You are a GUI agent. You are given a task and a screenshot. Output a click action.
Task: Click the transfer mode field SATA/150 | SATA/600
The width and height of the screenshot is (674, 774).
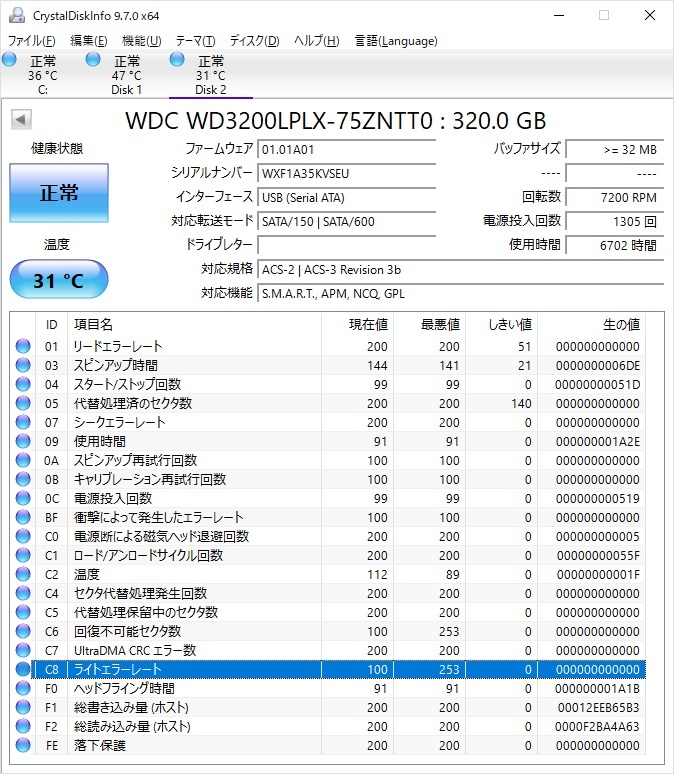coord(347,221)
